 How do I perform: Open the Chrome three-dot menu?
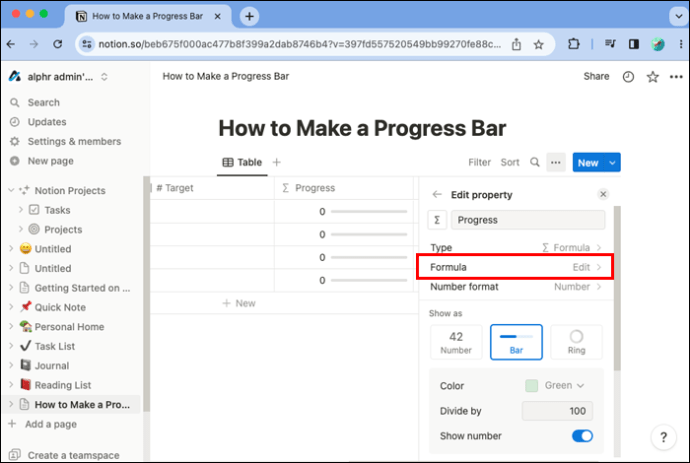tap(681, 44)
